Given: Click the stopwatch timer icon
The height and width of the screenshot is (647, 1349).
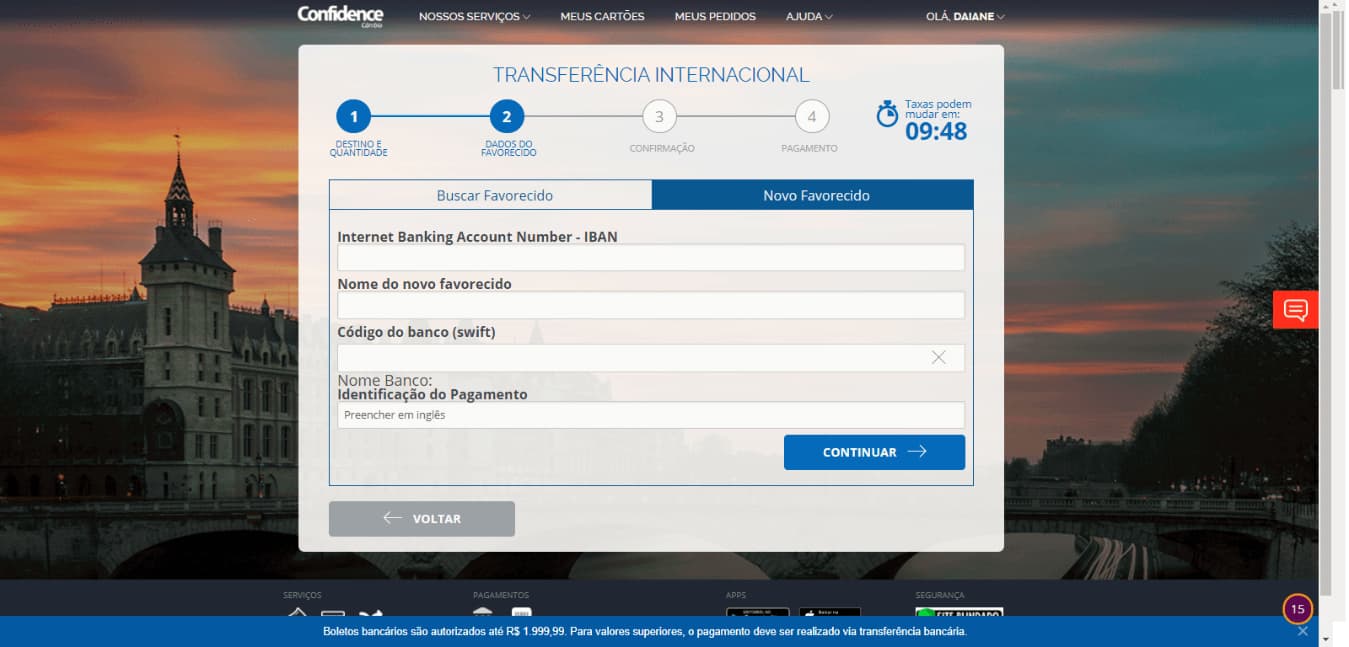Looking at the screenshot, I should click(887, 114).
